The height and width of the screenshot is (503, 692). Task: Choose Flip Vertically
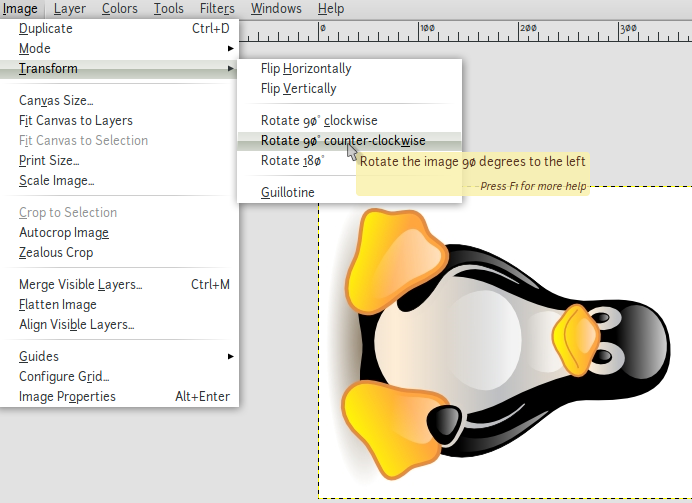[299, 89]
